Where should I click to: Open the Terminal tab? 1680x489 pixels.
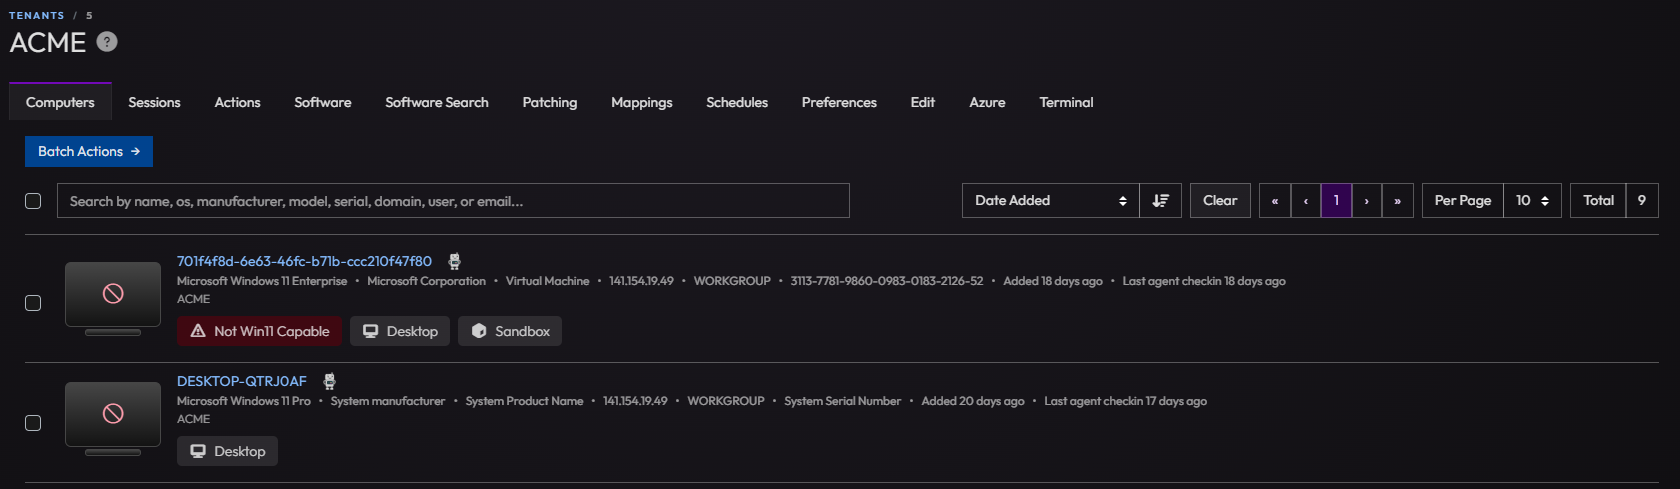1066,102
